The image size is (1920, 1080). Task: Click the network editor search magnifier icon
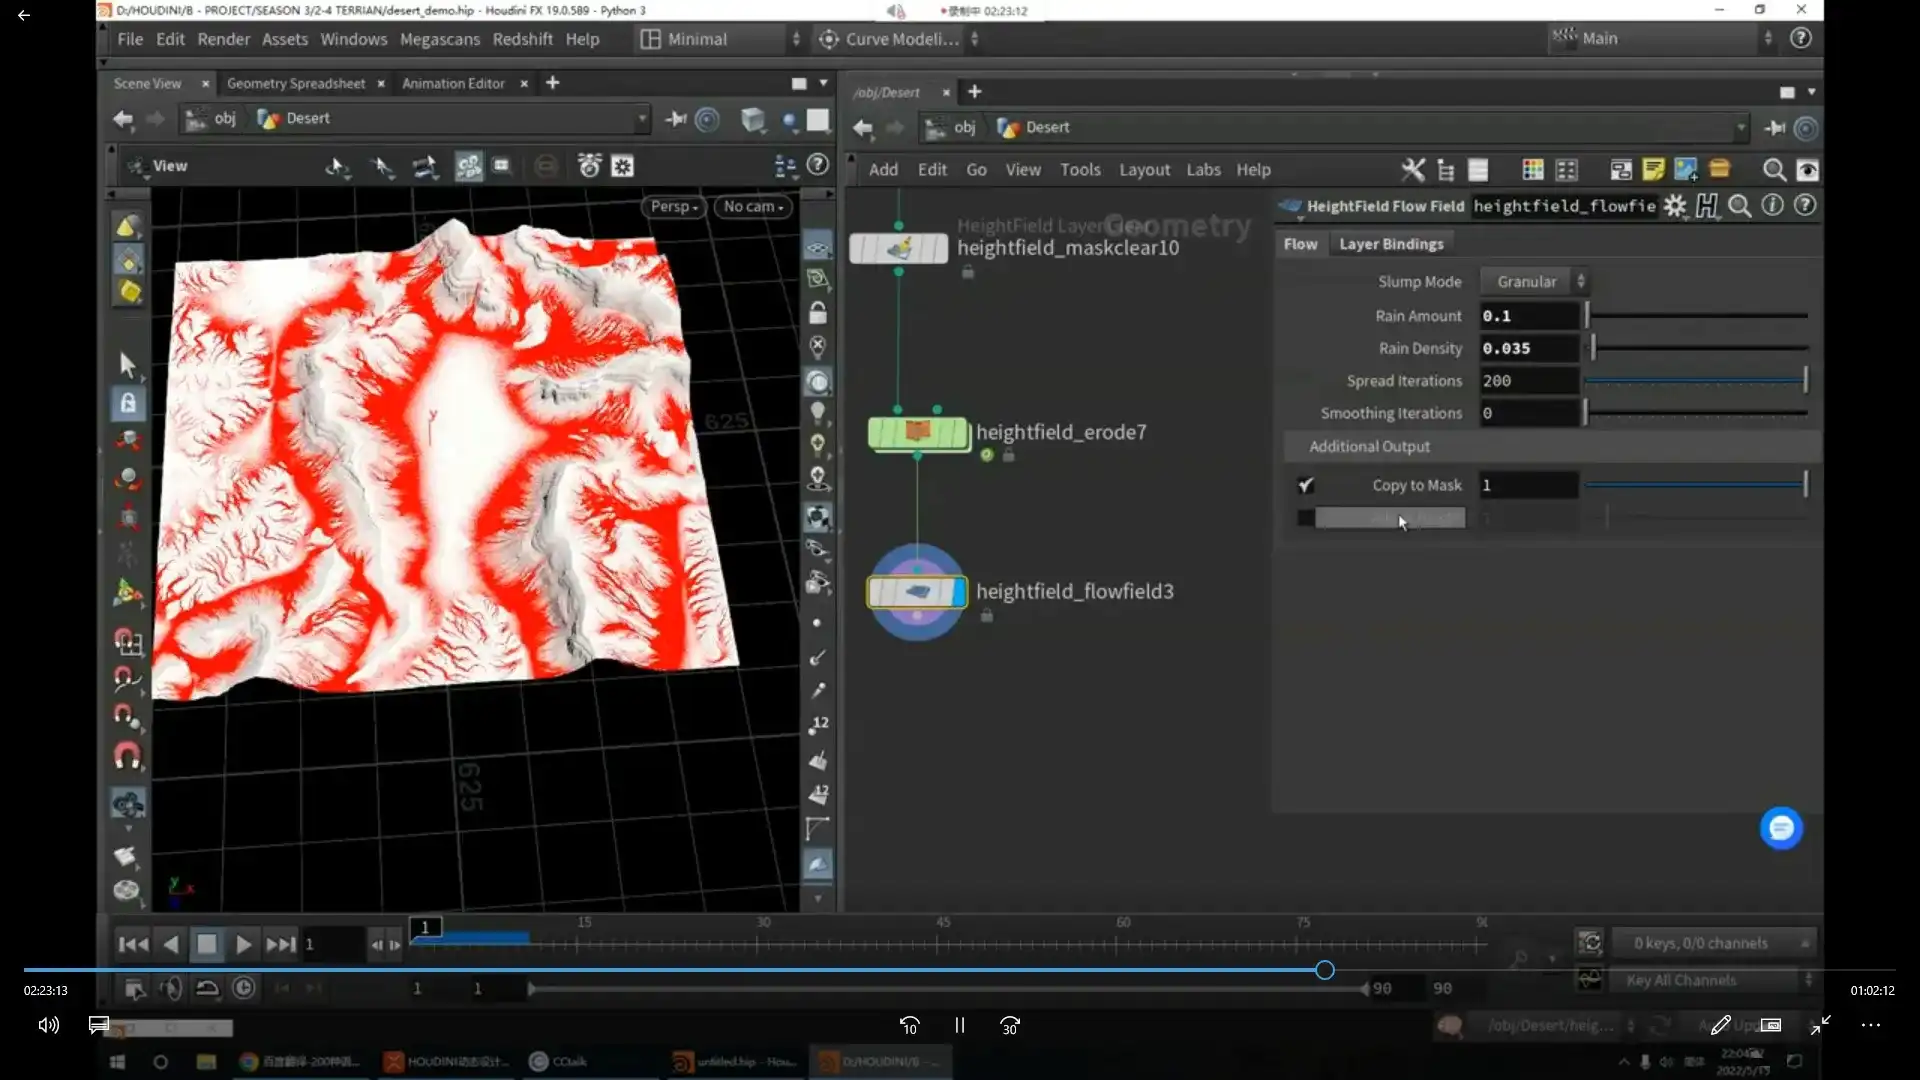point(1774,170)
